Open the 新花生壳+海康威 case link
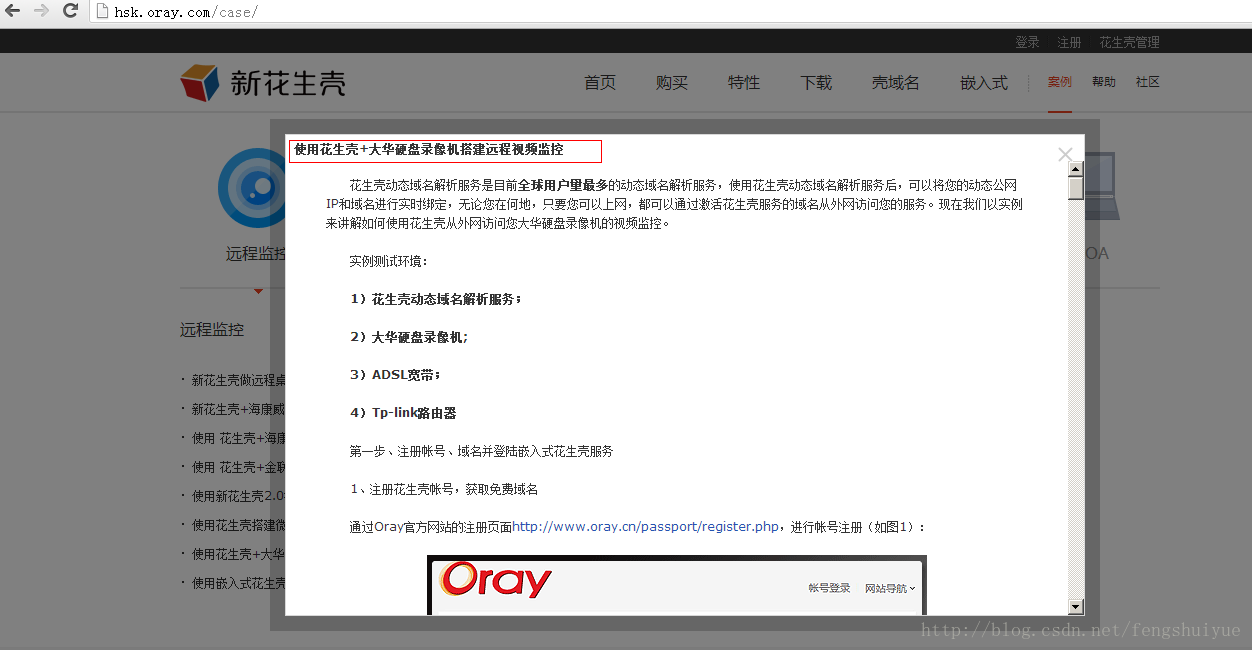Image resolution: width=1252 pixels, height=650 pixels. (239, 409)
